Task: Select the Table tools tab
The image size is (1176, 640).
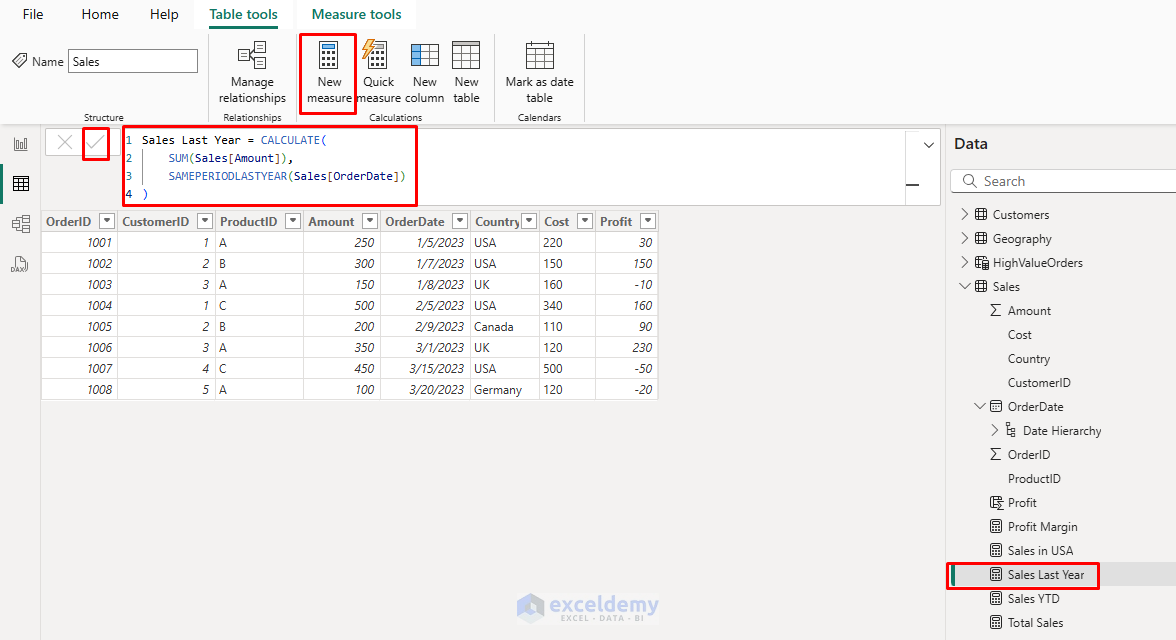Action: 243,14
